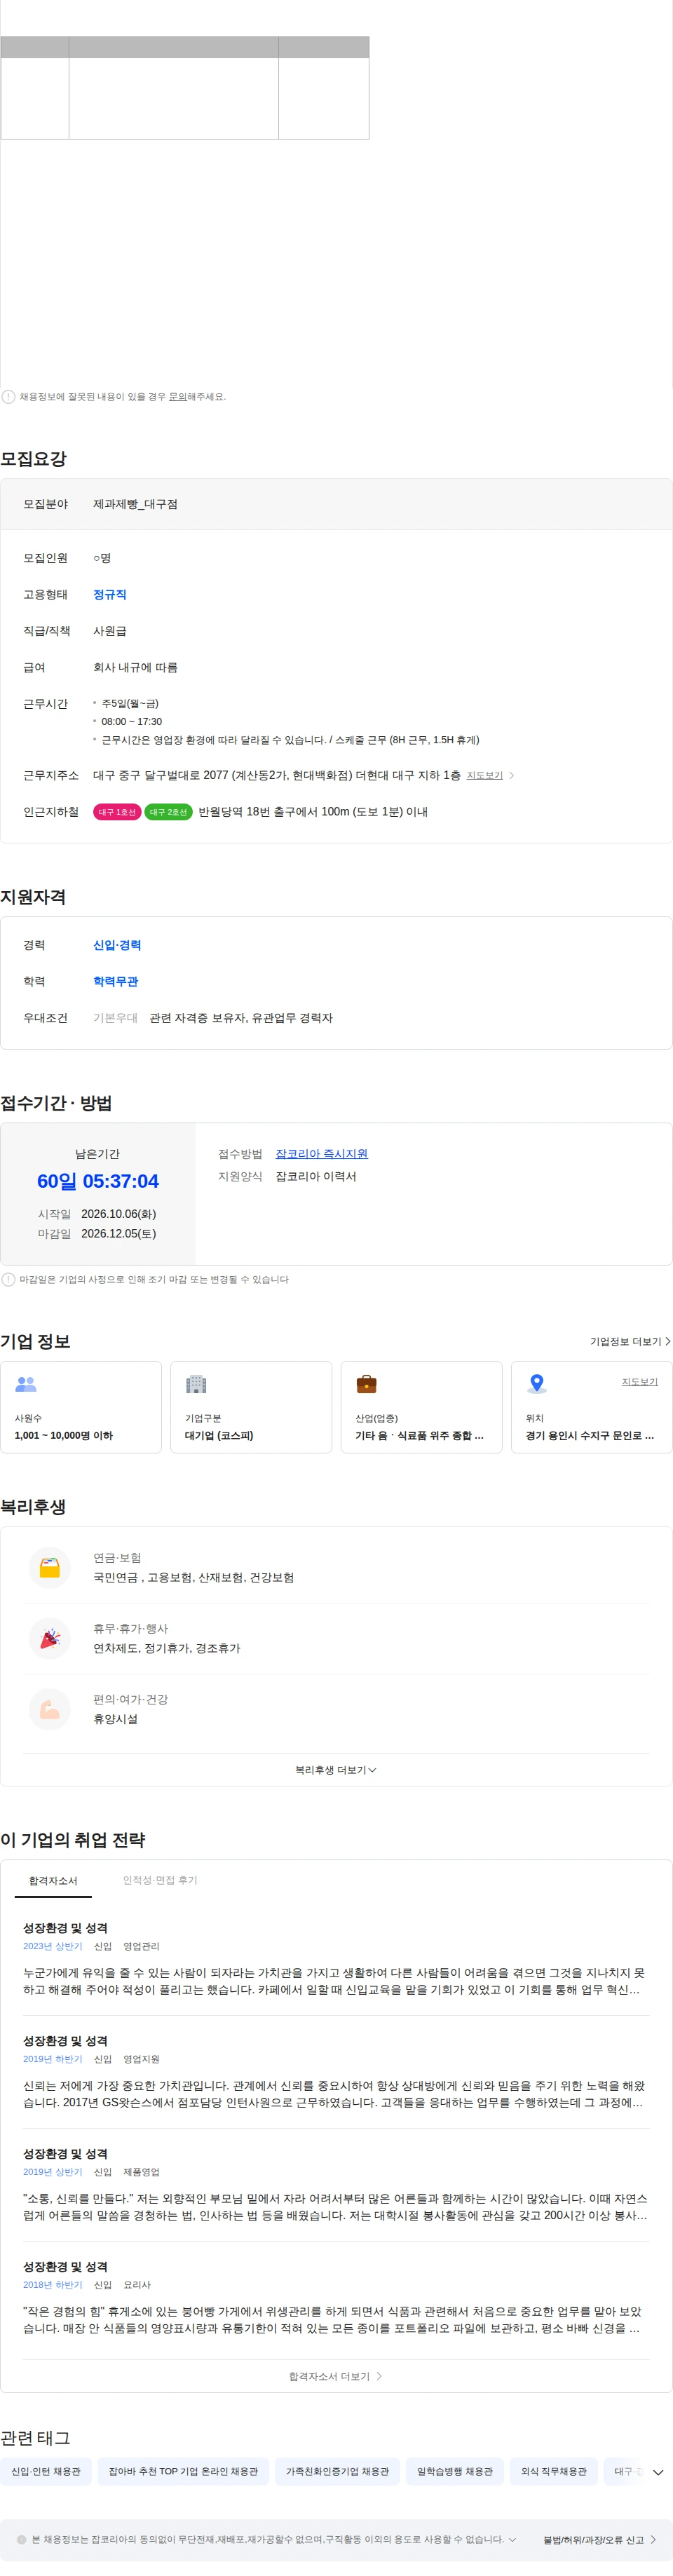Click the 외식 직무채용관 tag
673x2576 pixels.
pos(554,2472)
